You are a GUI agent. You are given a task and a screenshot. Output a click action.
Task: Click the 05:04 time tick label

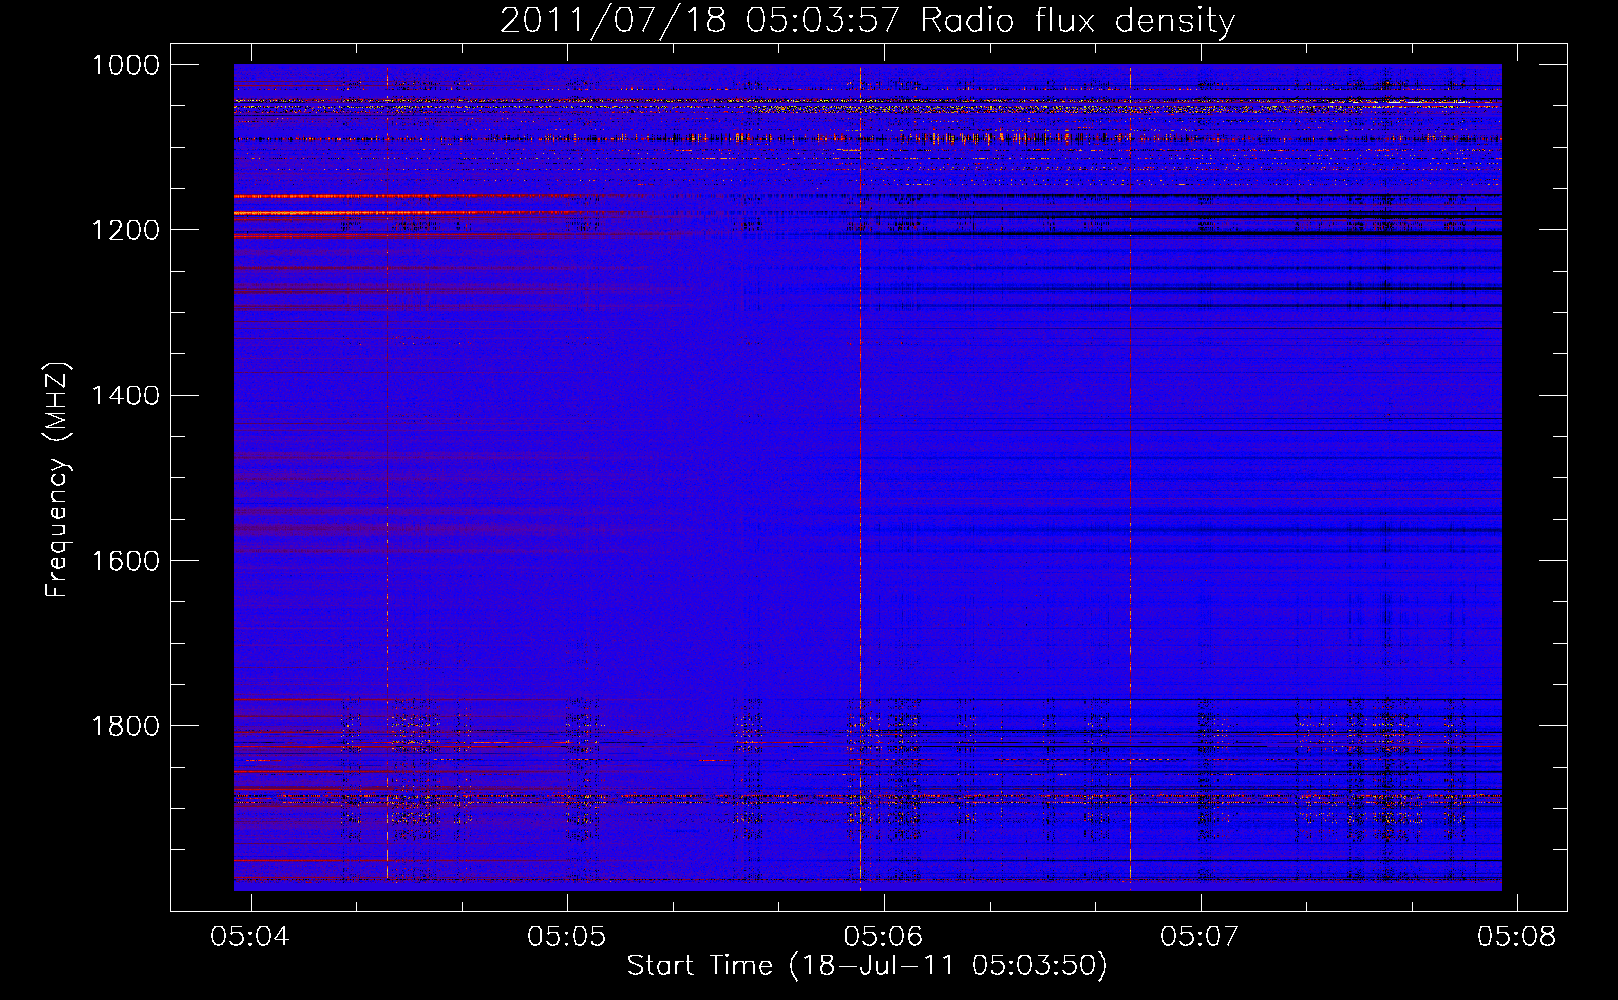[x=250, y=936]
